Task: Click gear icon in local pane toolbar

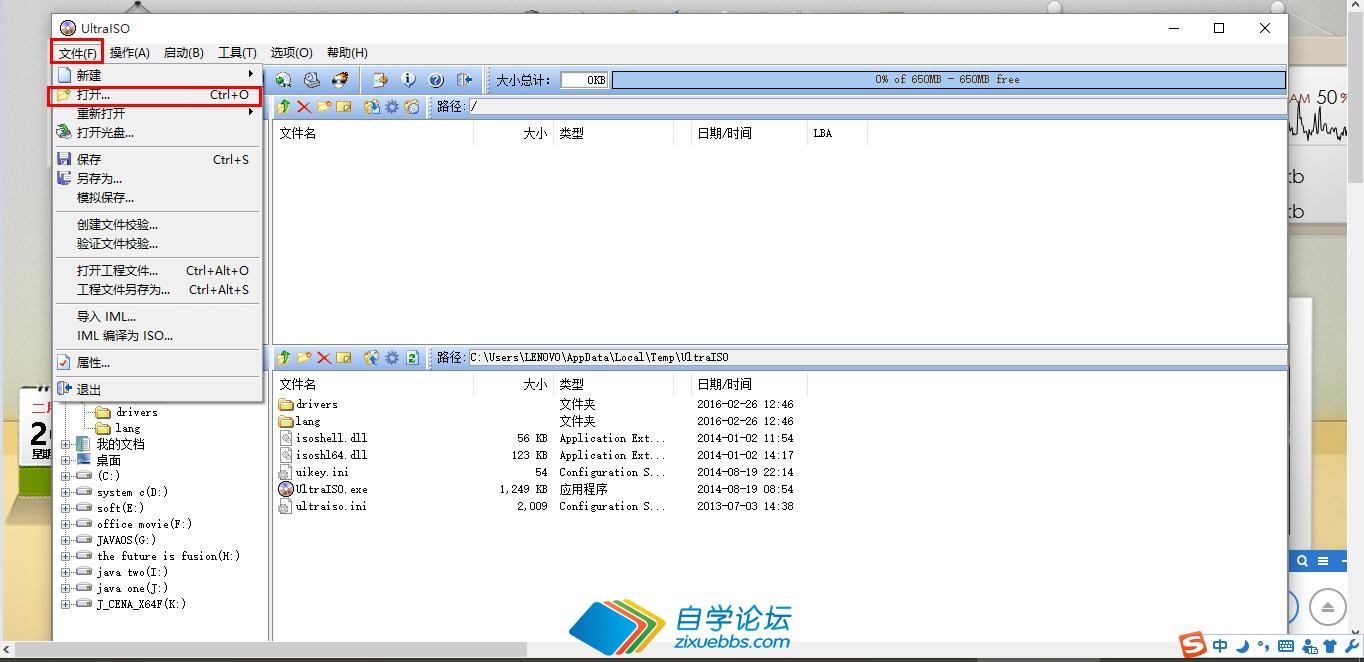Action: (x=392, y=357)
